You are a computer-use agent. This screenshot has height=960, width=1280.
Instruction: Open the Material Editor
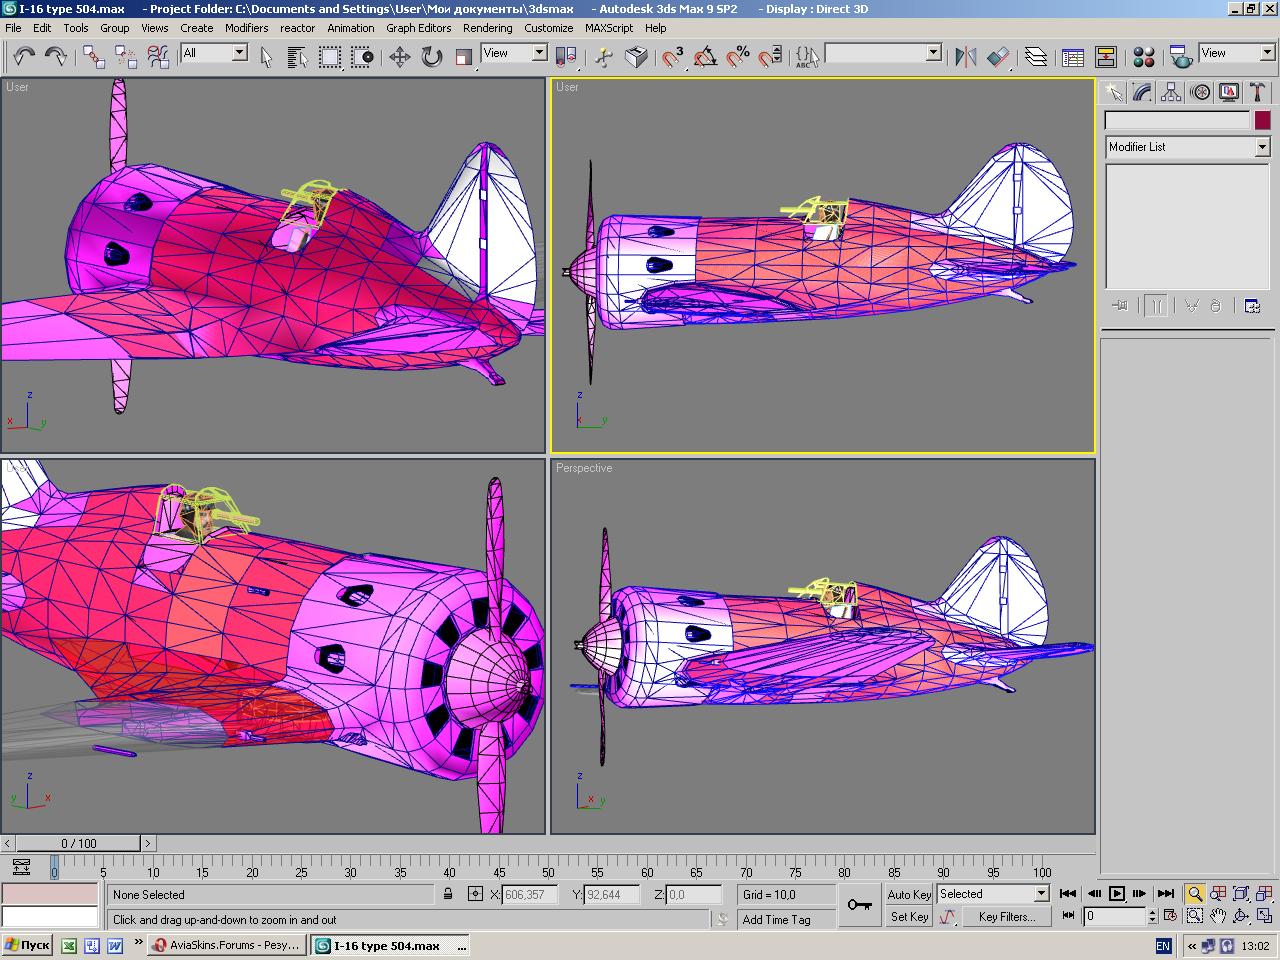click(x=1144, y=57)
